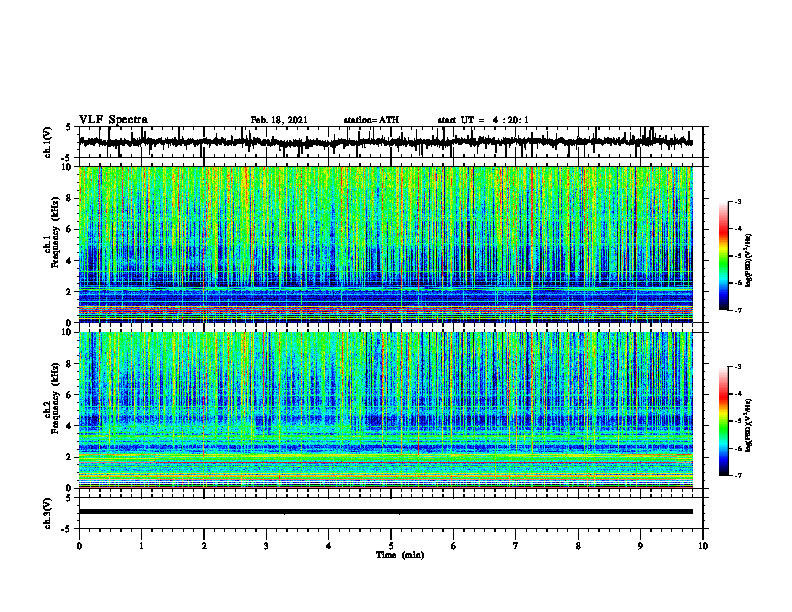Click the "-7" label on ch.2 color bar
Screen dimensions: 792x612
(737, 476)
